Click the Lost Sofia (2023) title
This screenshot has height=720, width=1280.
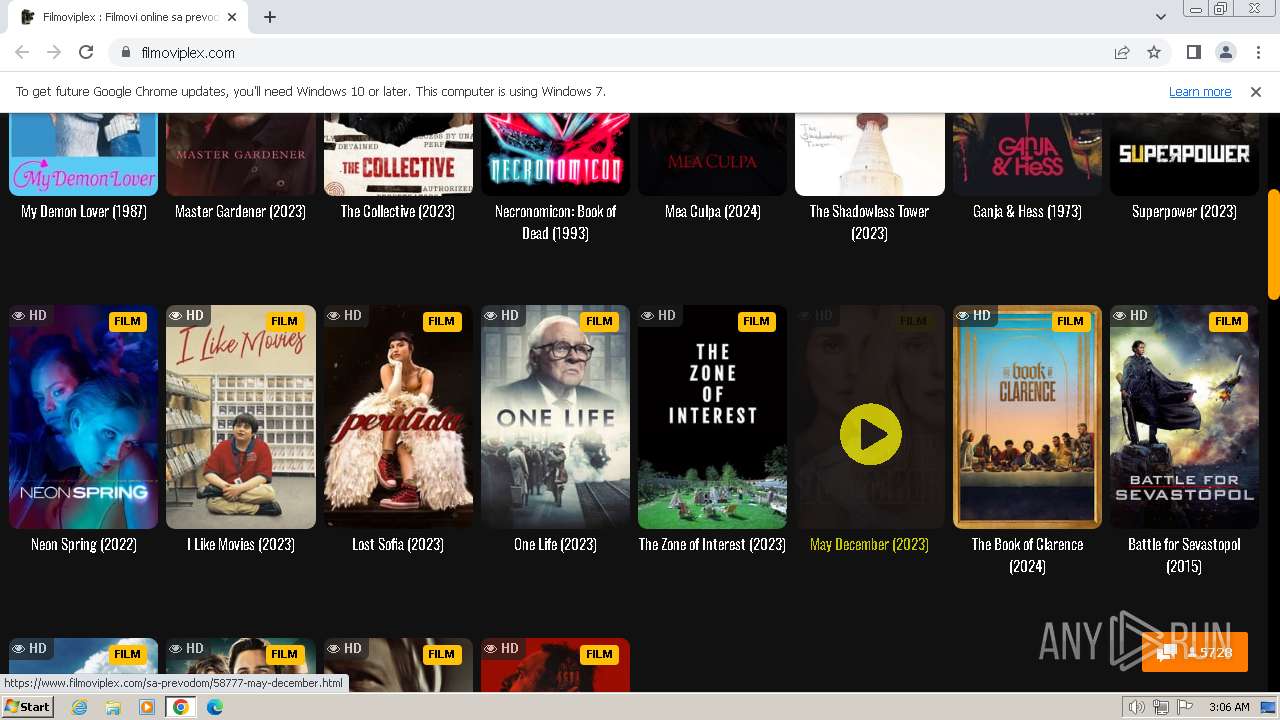[398, 544]
